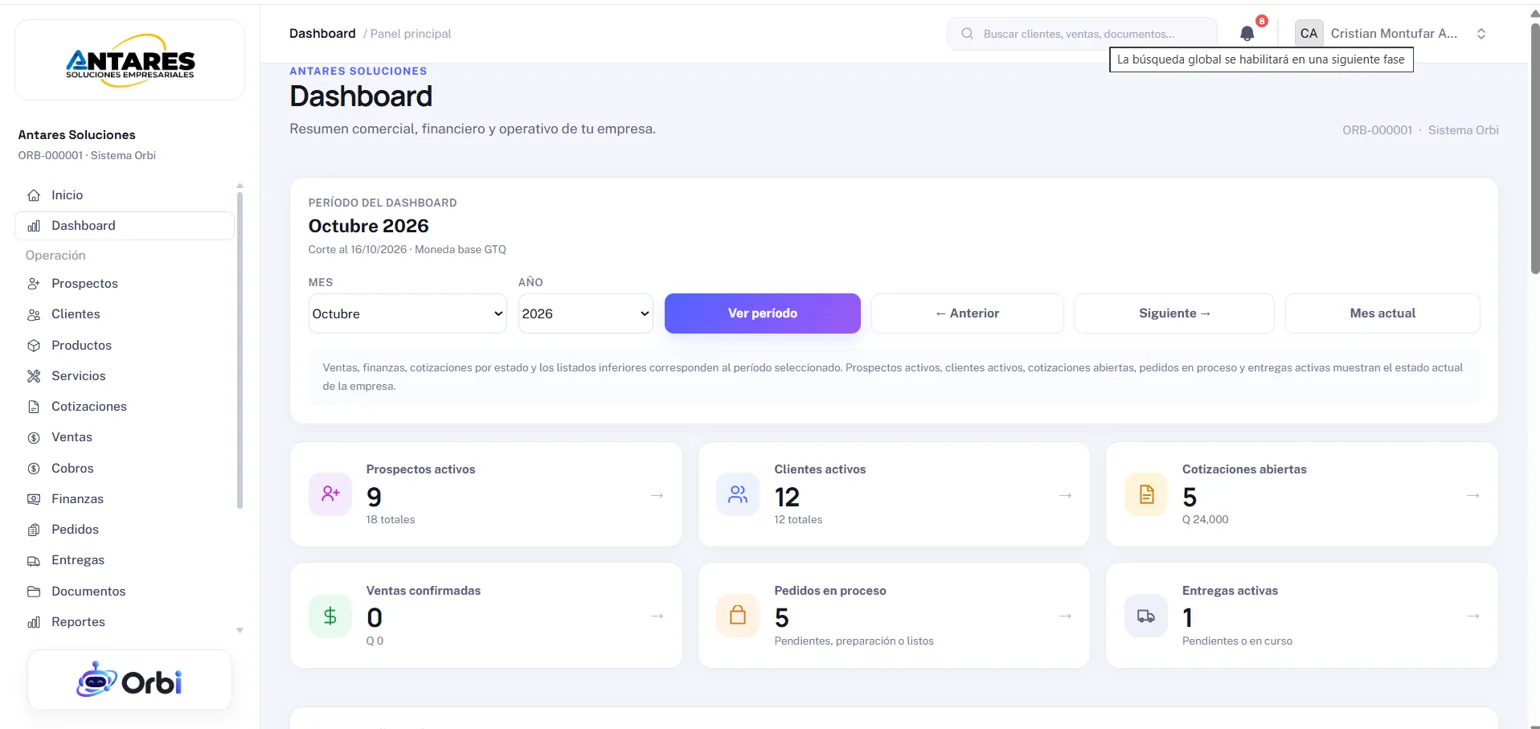The width and height of the screenshot is (1540, 729).
Task: Navigate to Reportes in the sidebar
Action: click(x=125, y=622)
